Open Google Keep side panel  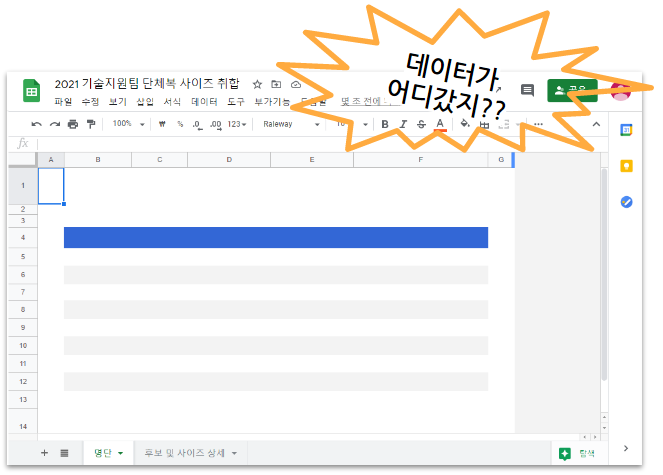pos(626,166)
